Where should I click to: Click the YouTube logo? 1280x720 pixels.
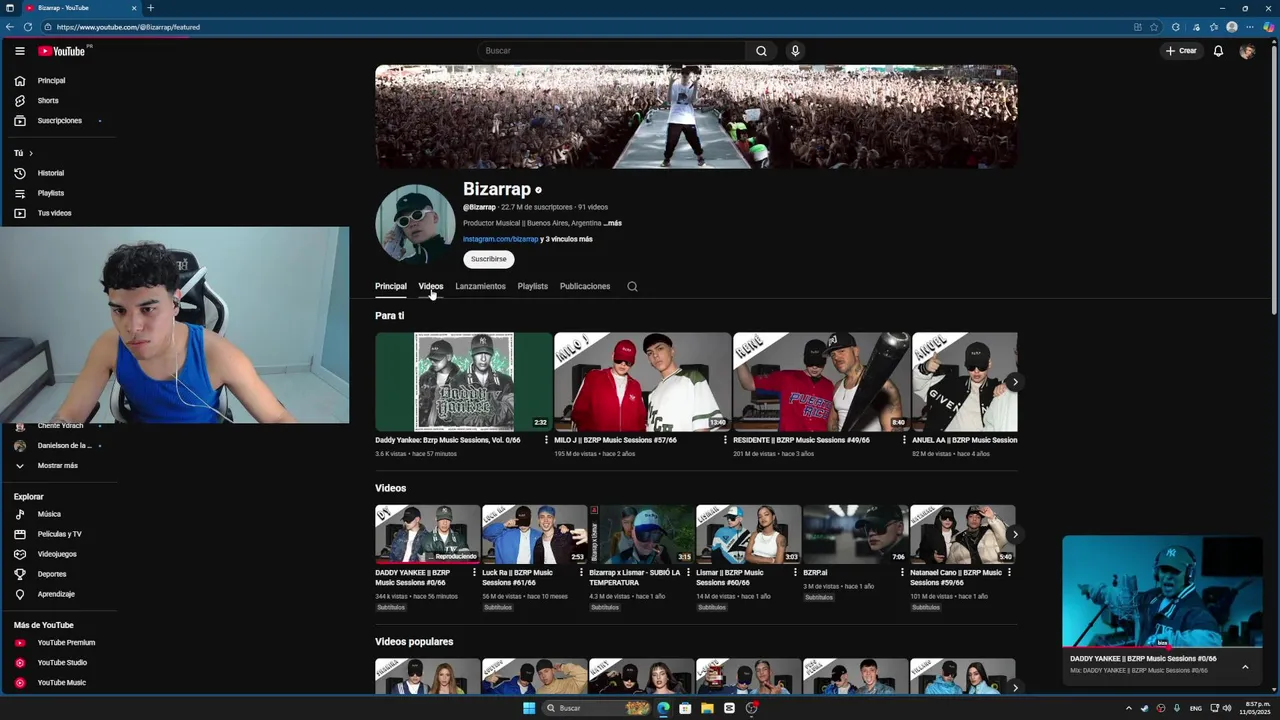coord(62,51)
